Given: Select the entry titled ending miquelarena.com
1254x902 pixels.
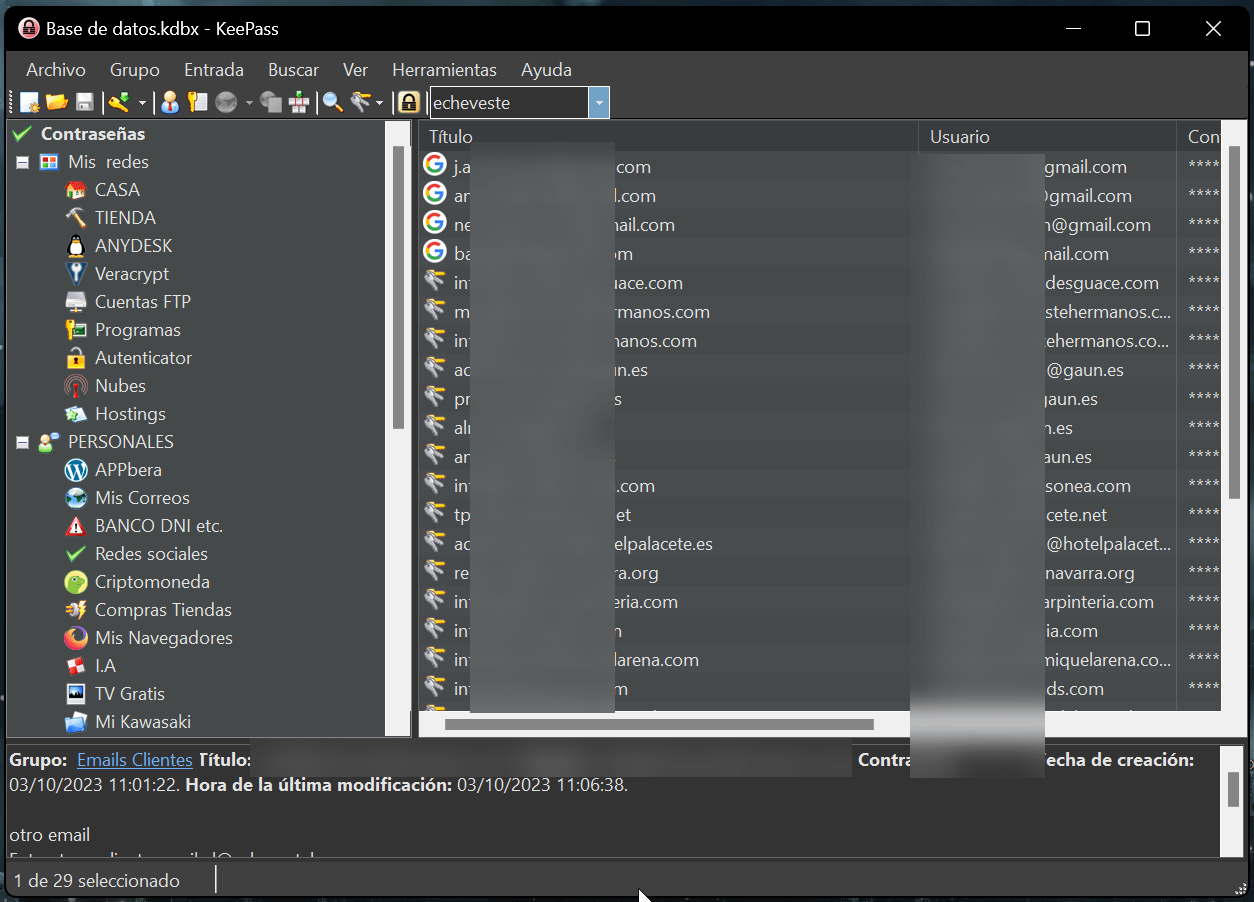Looking at the screenshot, I should coord(819,660).
